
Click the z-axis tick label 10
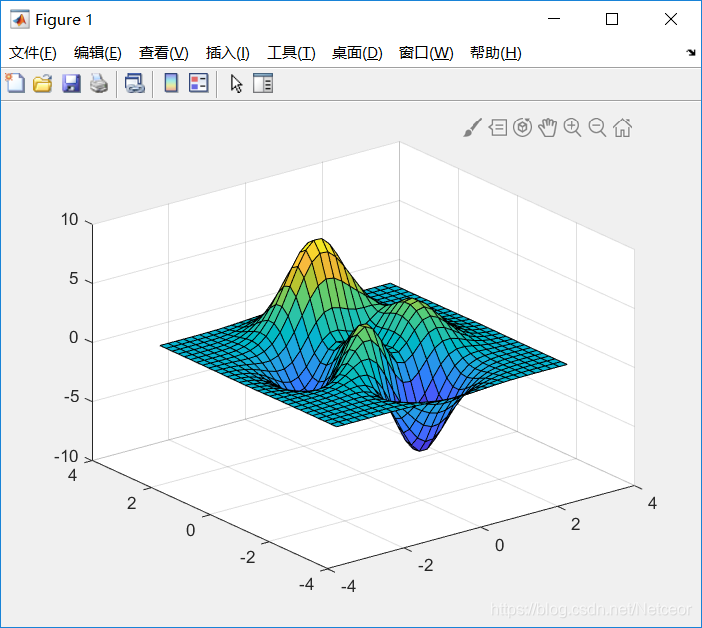tap(69, 219)
